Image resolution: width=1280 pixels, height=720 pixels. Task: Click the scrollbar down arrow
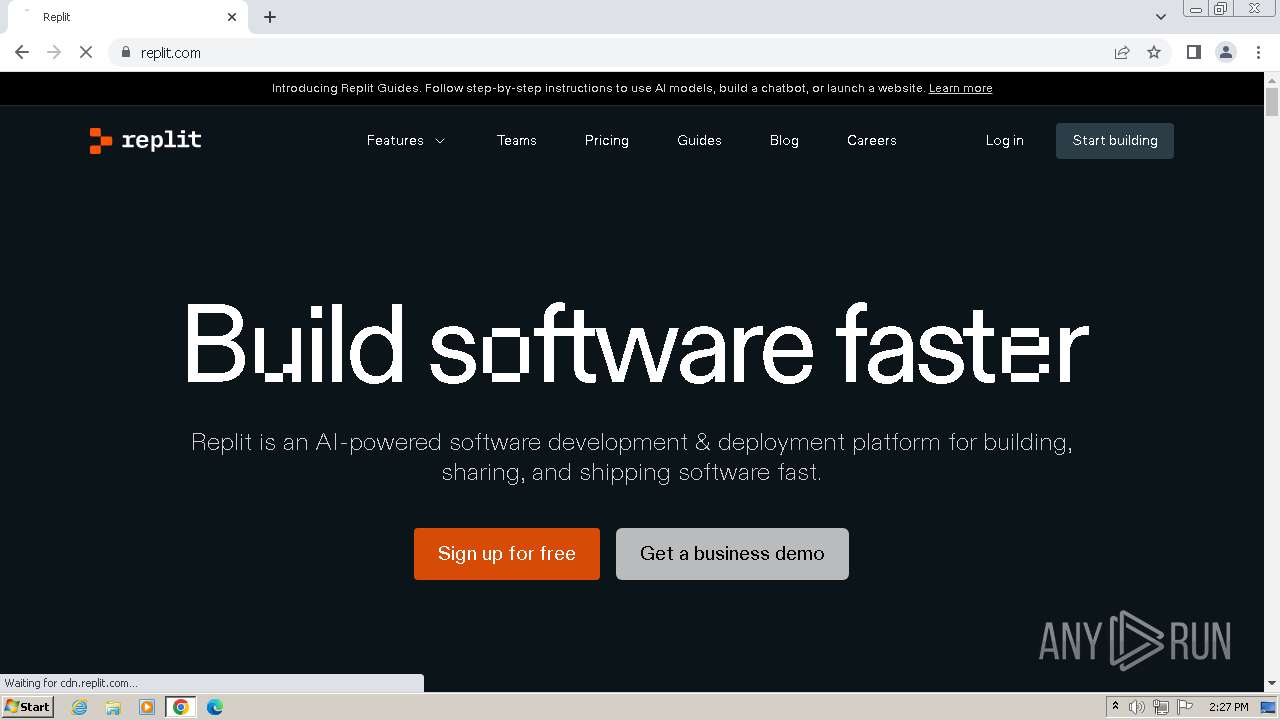pos(1272,684)
